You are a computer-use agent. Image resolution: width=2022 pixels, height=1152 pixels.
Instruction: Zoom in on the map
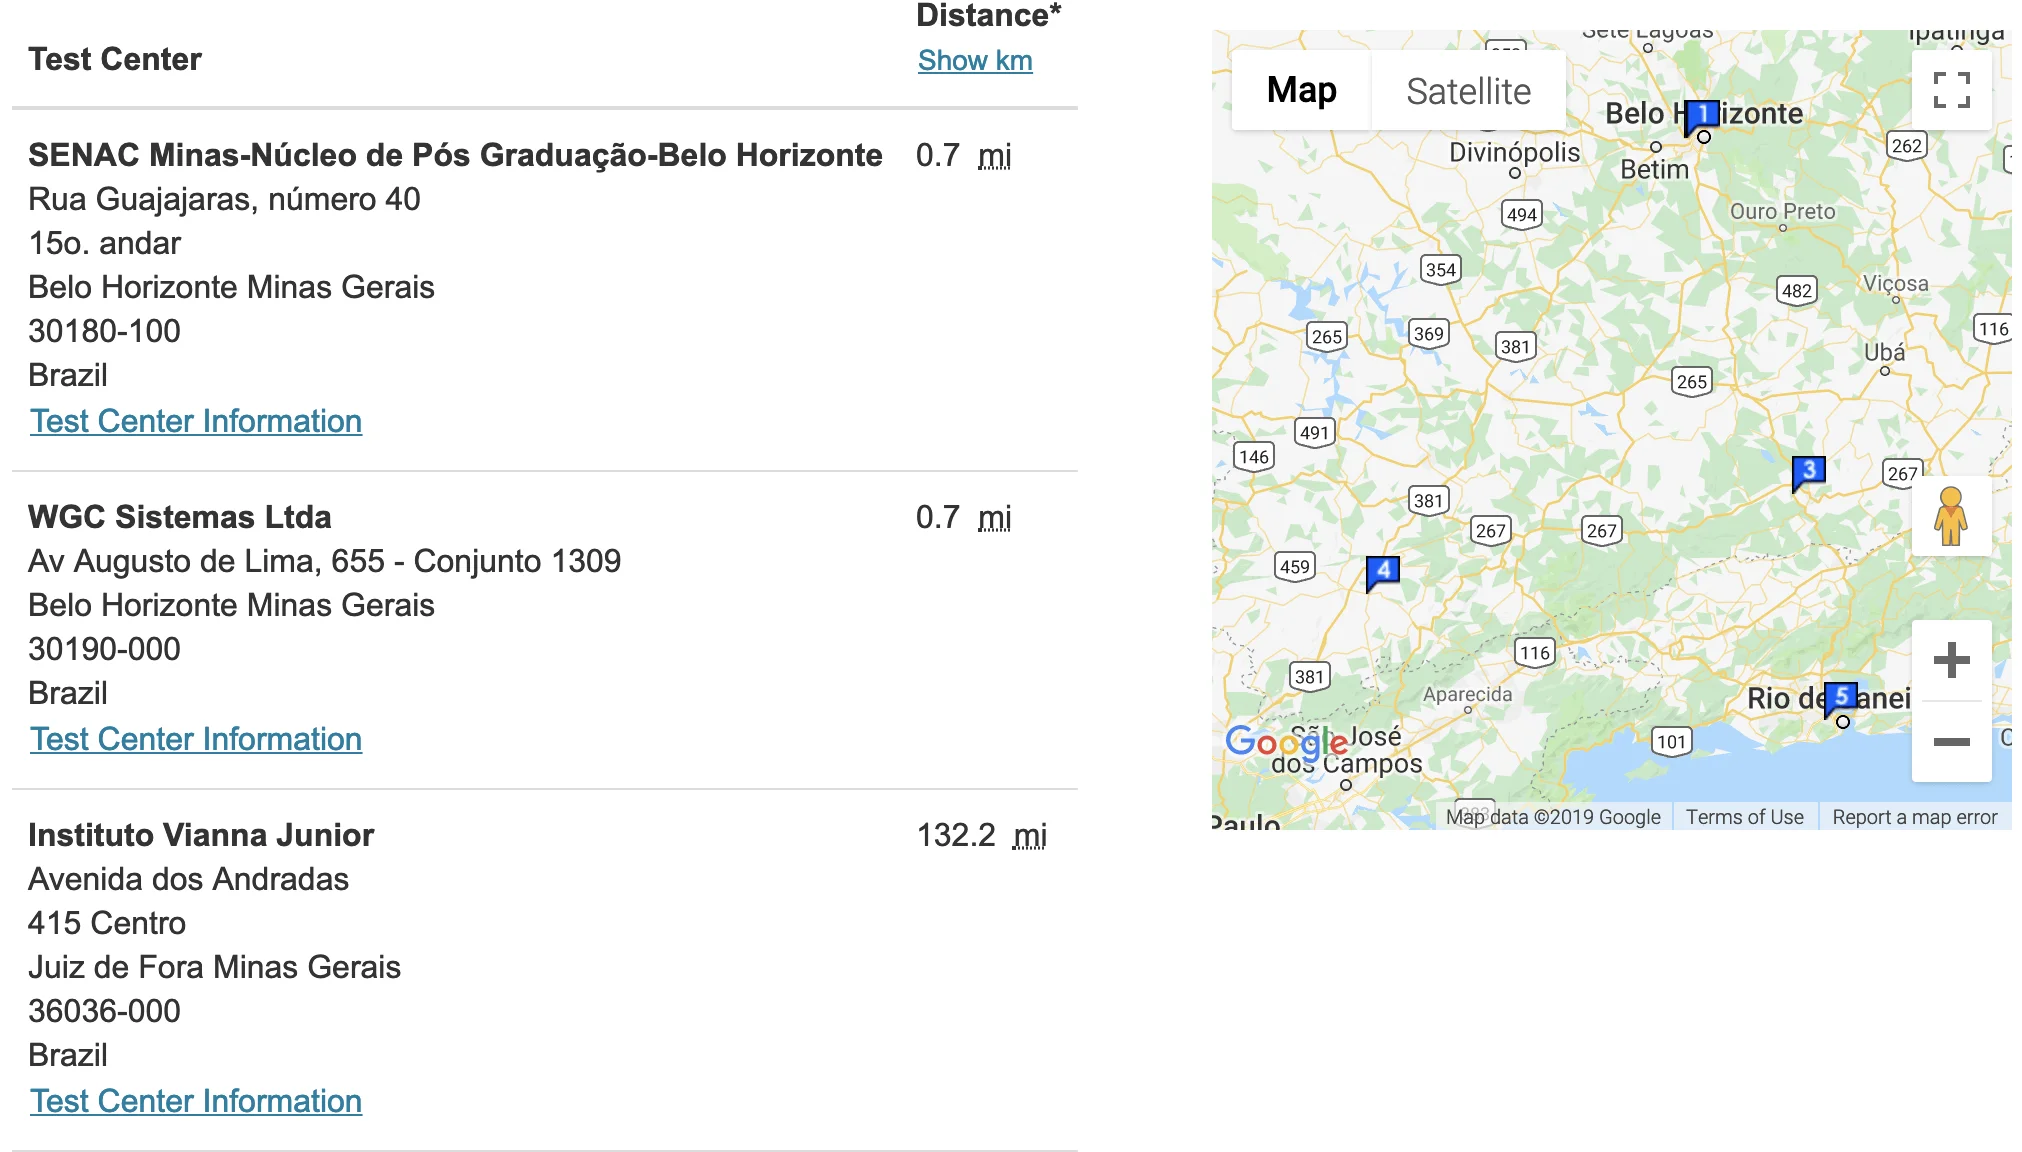(x=1951, y=661)
